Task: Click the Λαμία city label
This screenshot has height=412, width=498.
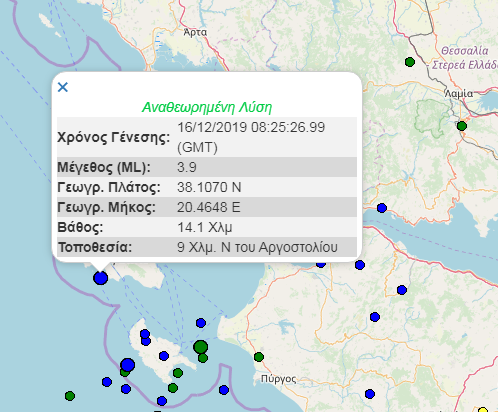Action: pyautogui.click(x=459, y=94)
